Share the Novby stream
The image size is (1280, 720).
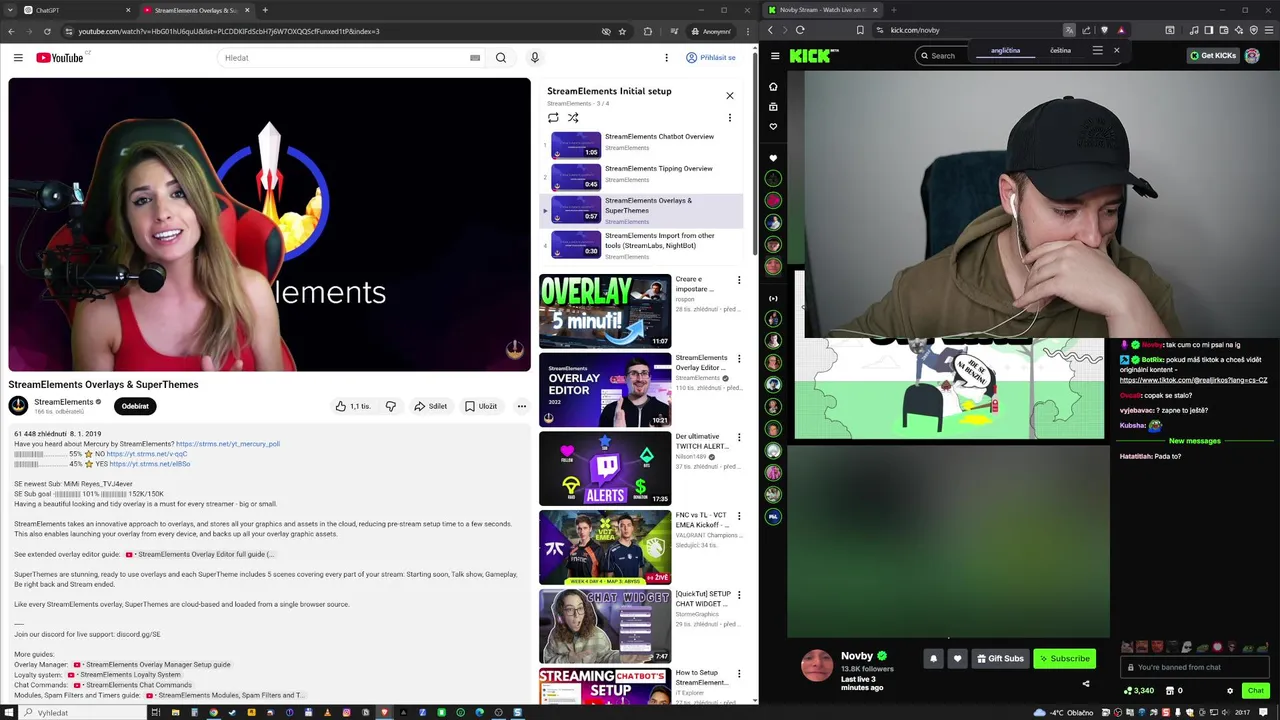coord(1086,684)
